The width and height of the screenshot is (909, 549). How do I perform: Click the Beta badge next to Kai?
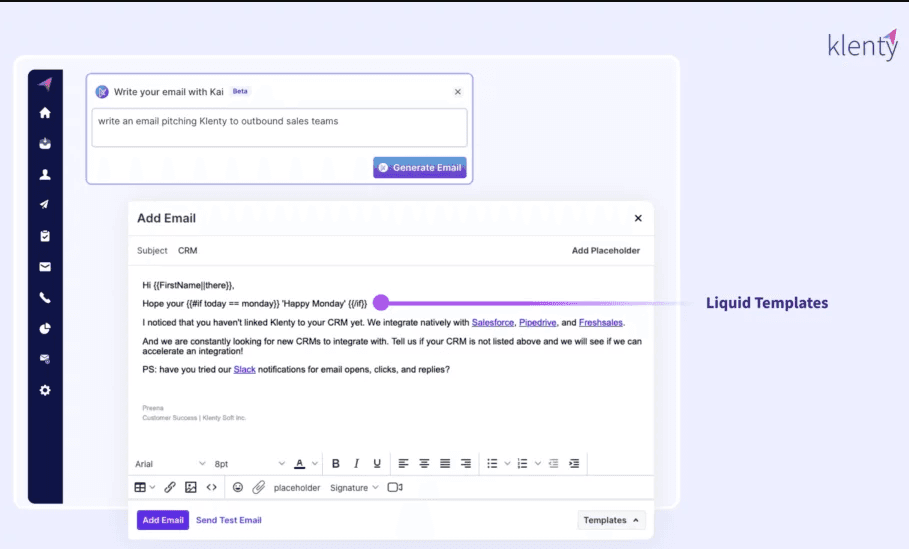240,91
